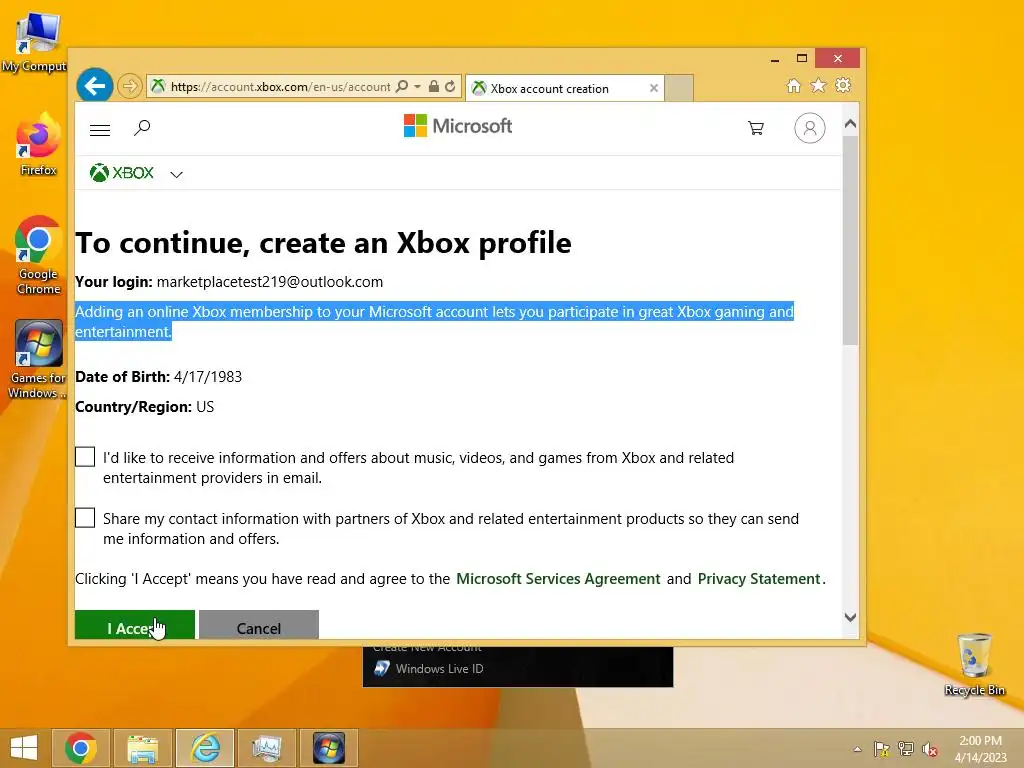
Task: Open the shopping cart icon
Action: [756, 128]
